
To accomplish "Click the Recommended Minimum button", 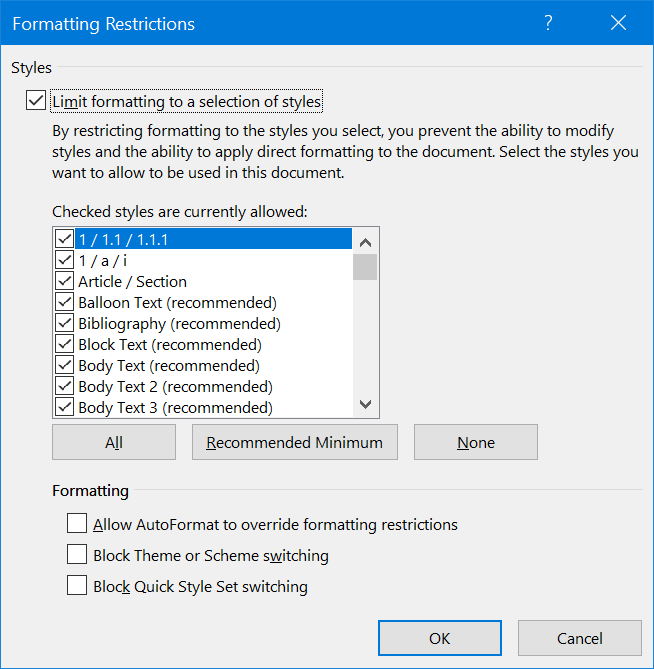I will click(x=295, y=442).
